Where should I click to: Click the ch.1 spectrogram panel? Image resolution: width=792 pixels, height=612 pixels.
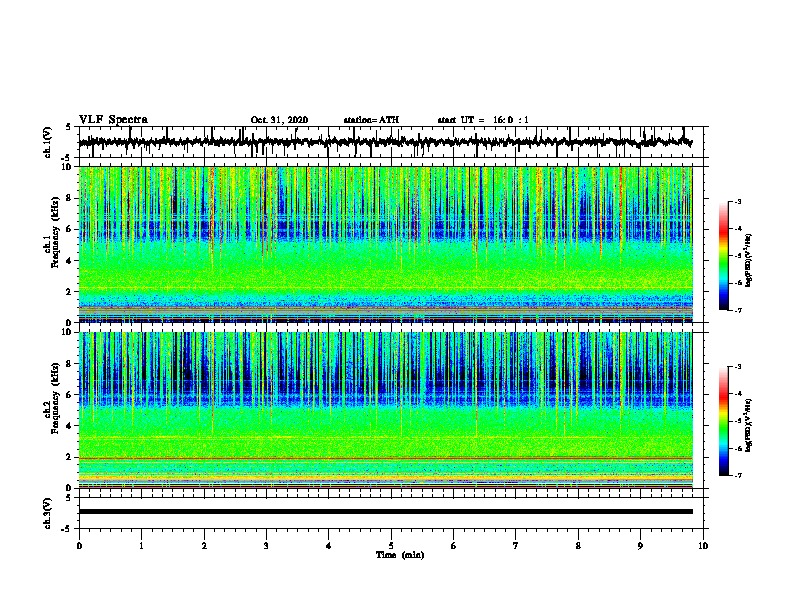386,244
